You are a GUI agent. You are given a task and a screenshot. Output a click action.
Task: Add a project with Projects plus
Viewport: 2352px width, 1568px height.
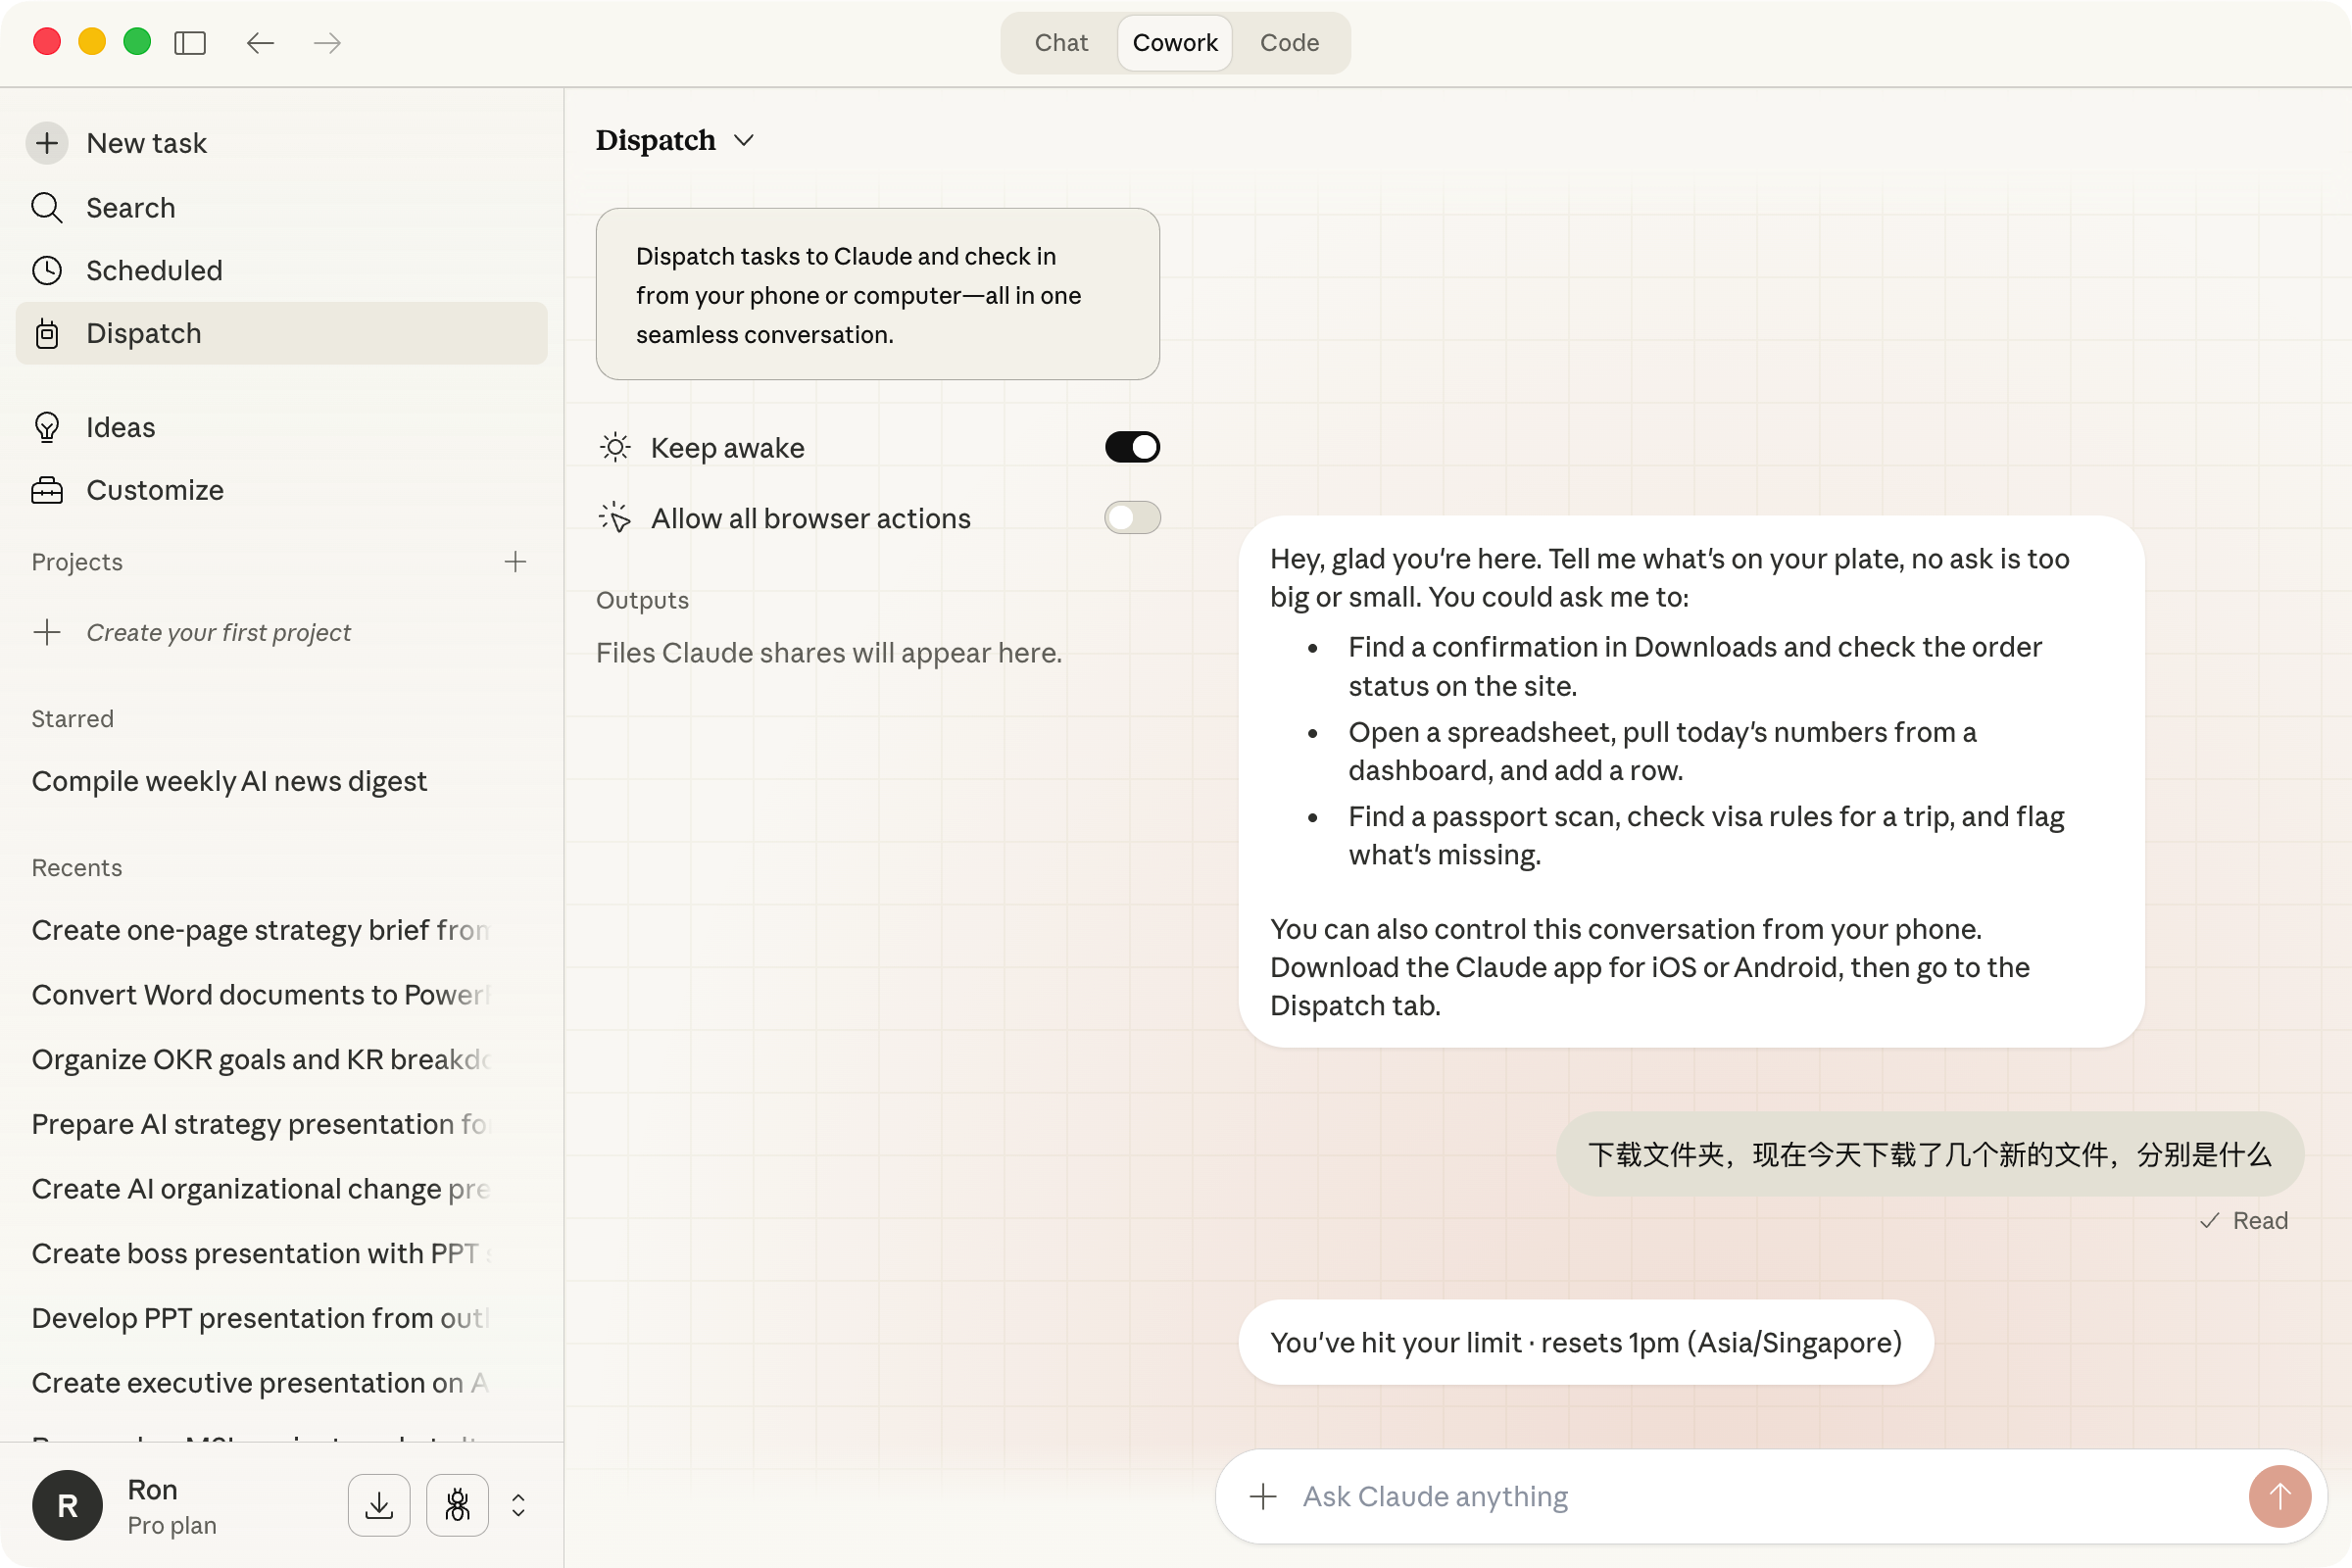[x=515, y=562]
